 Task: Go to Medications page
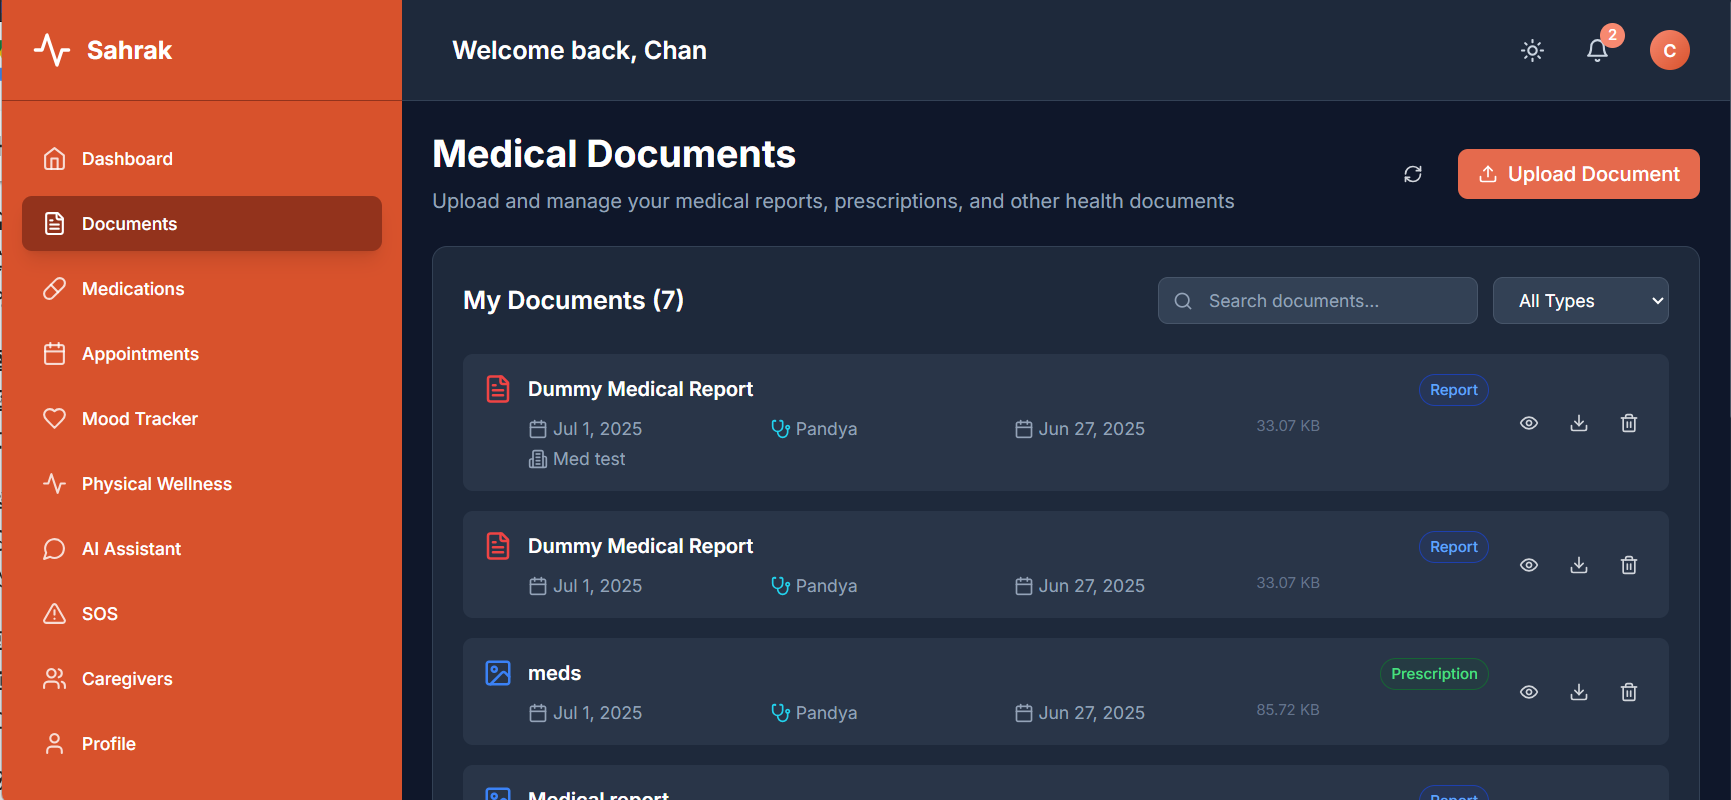click(x=202, y=289)
